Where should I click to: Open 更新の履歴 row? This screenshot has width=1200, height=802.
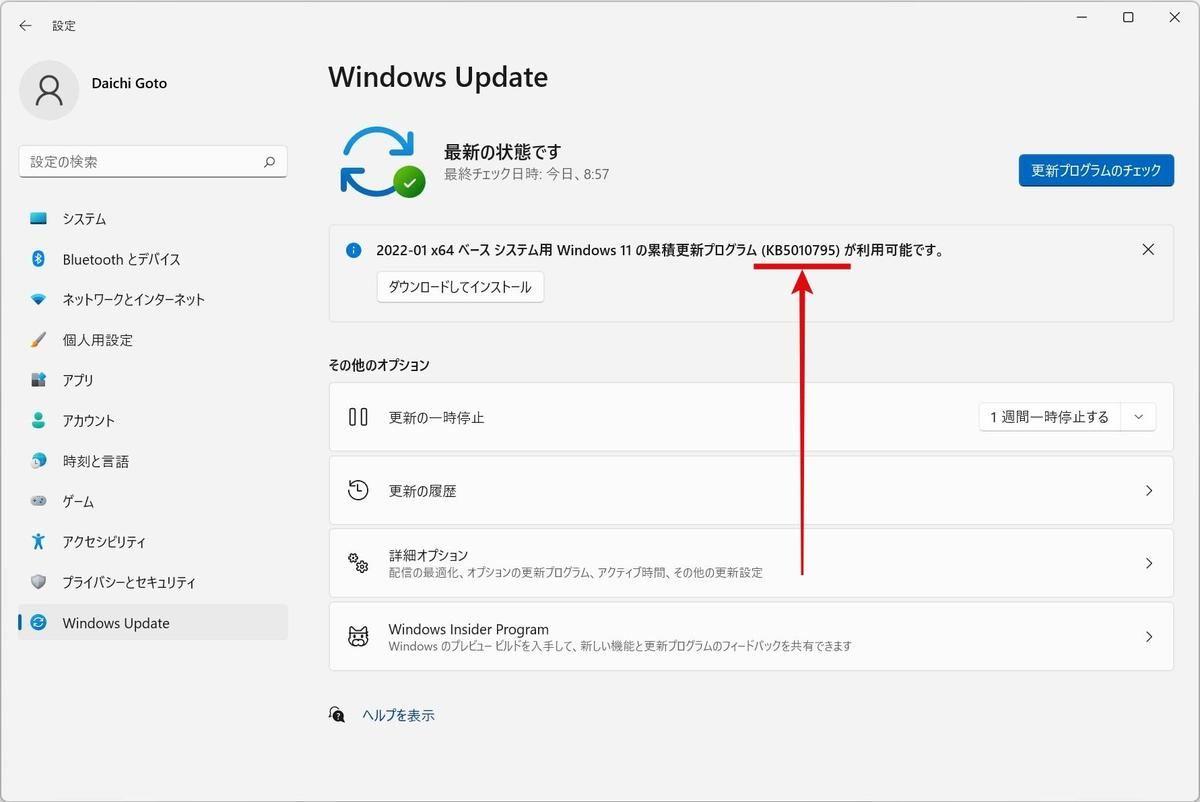pyautogui.click(x=751, y=491)
